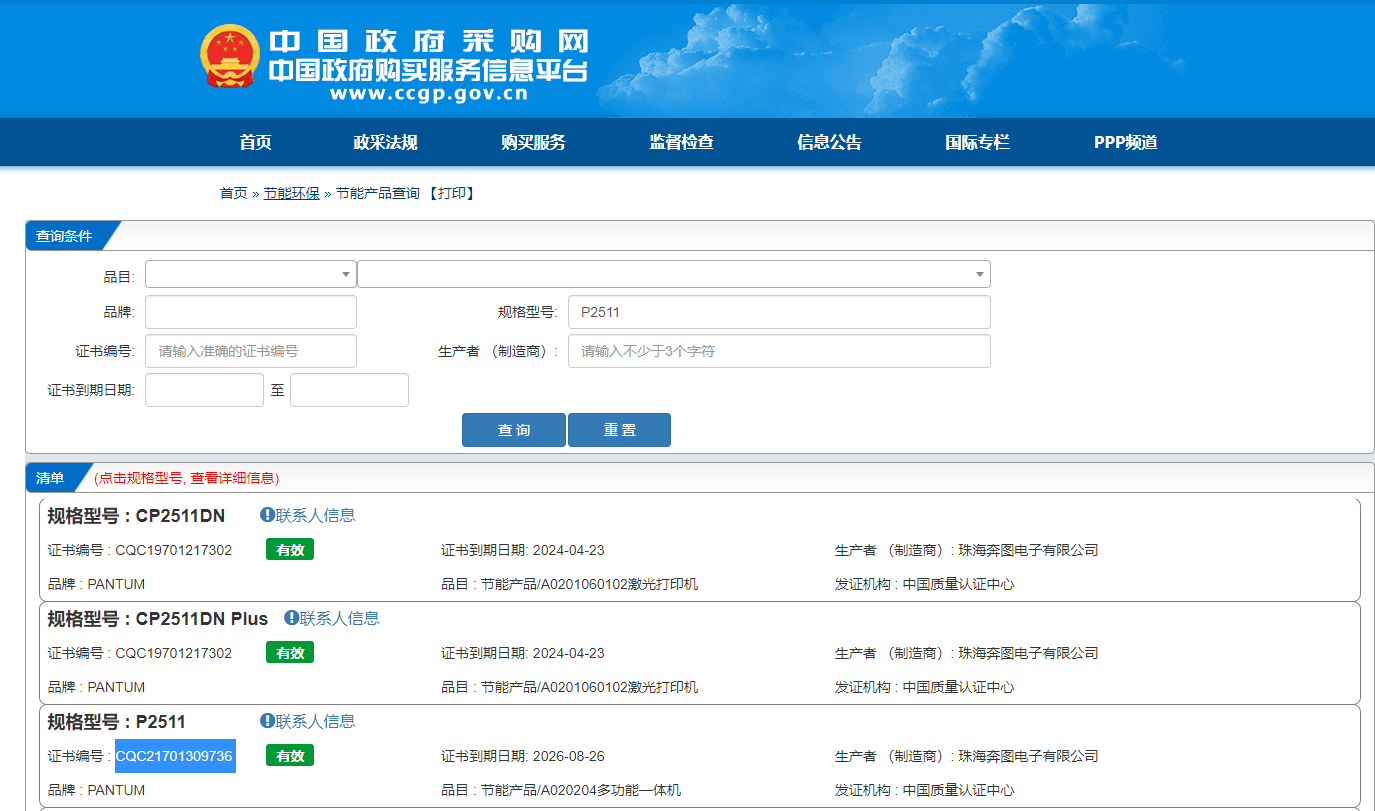
Task: Open 监督检查 navigation item
Action: pos(681,142)
